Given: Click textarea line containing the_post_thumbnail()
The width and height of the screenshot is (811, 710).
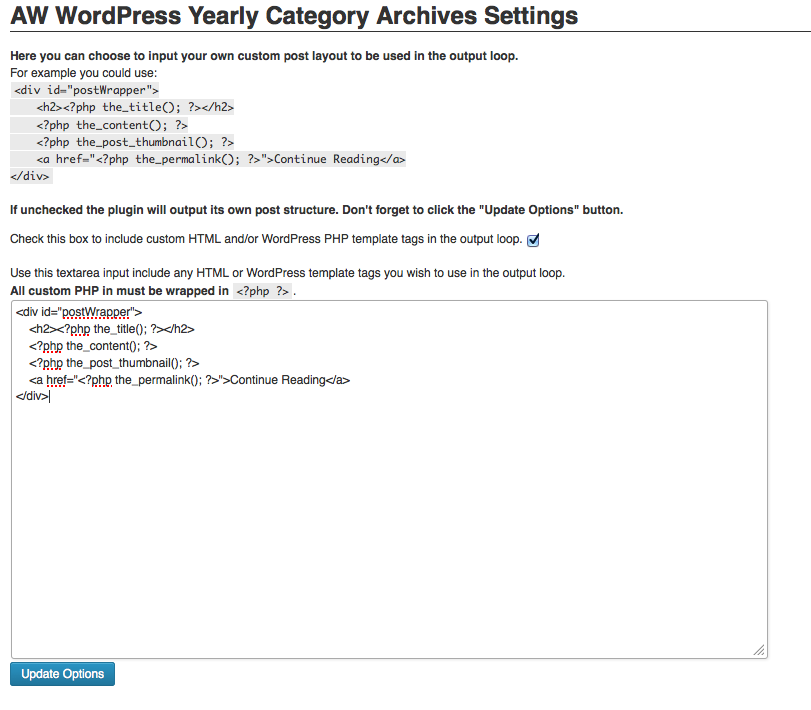Looking at the screenshot, I should pos(114,363).
